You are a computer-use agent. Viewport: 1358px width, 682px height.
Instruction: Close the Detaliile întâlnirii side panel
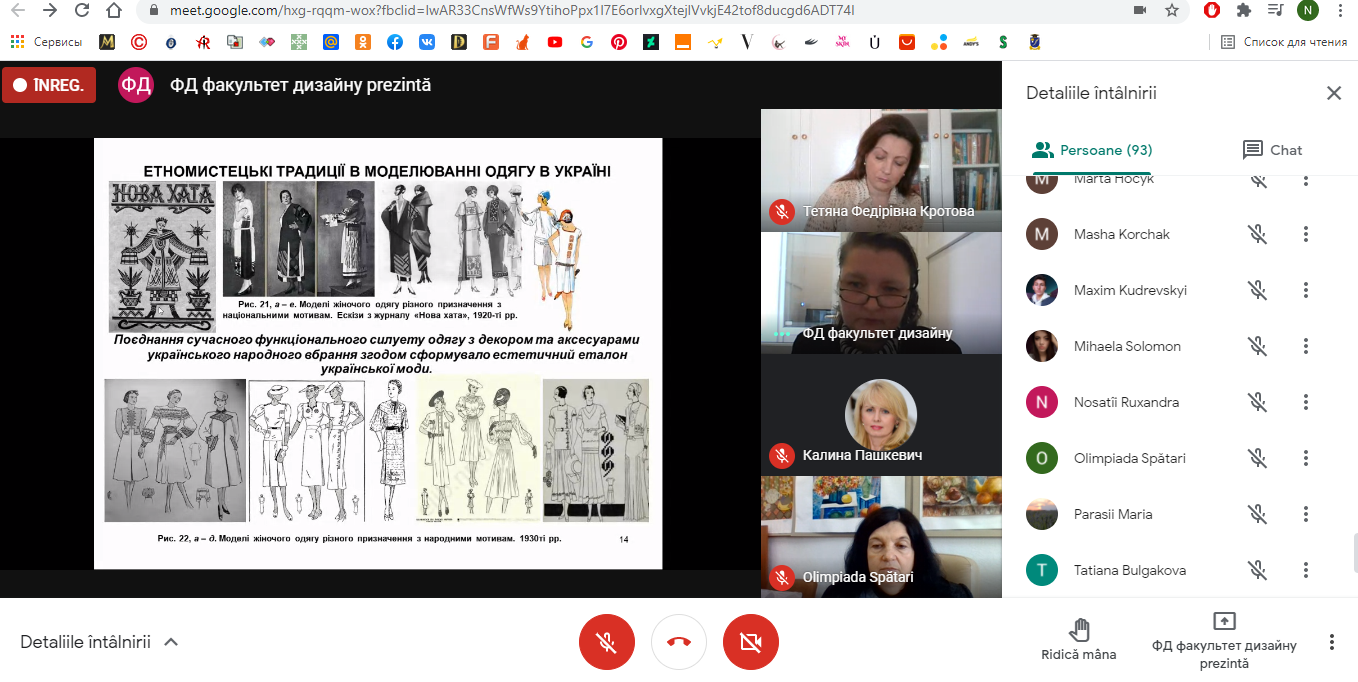(x=1333, y=93)
